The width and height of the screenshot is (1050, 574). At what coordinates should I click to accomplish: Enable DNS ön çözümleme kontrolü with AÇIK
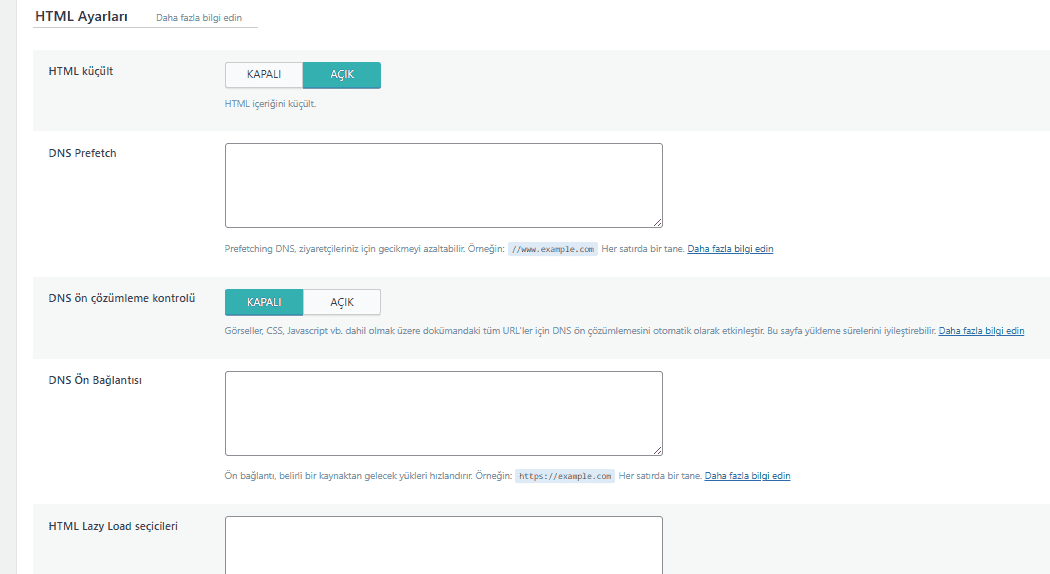click(x=342, y=302)
